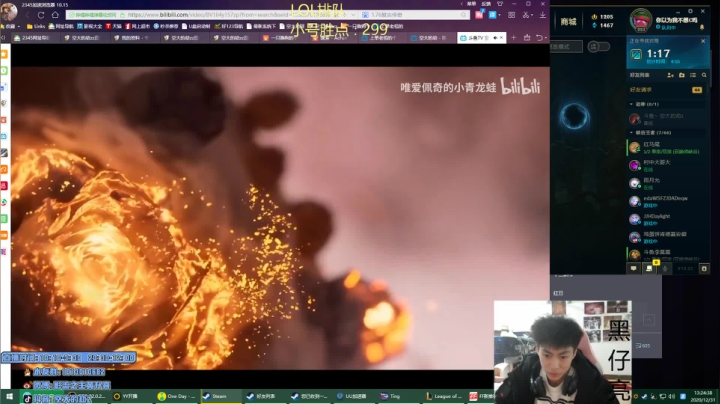Open the missions icon with yellow badge

[x=649, y=268]
